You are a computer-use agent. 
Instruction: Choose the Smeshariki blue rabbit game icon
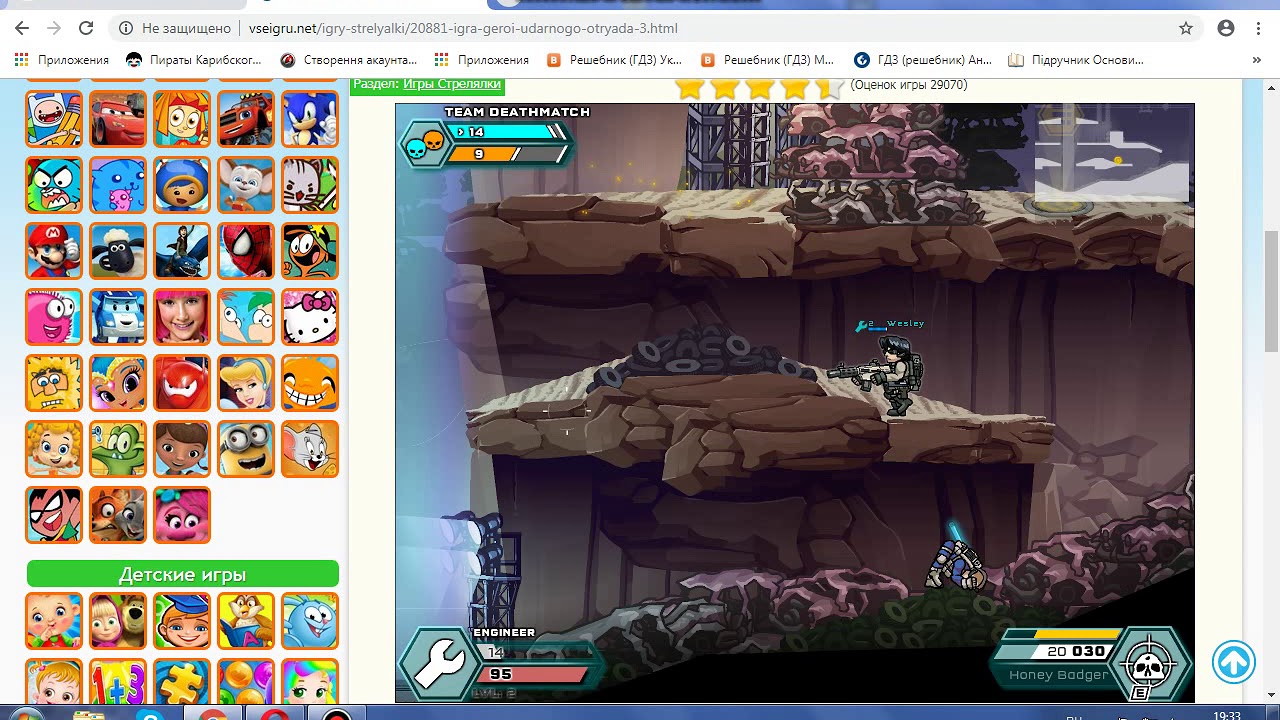[310, 620]
